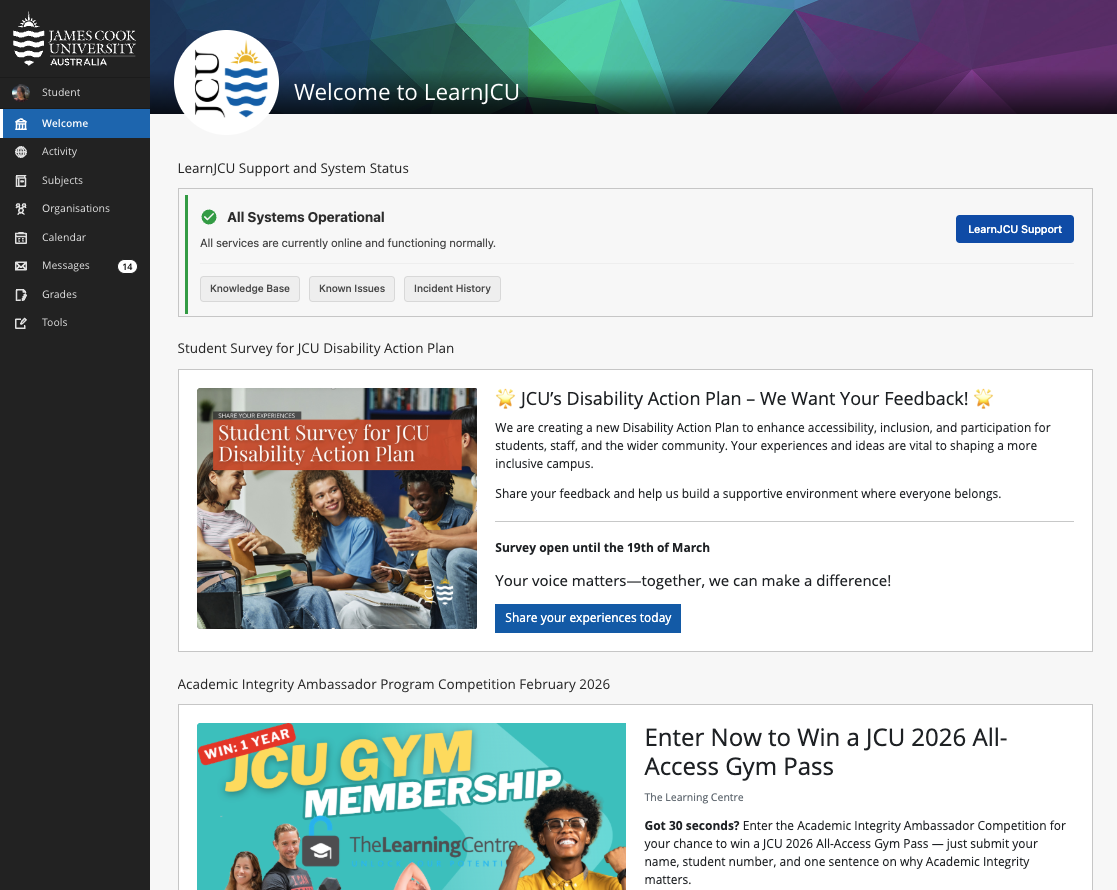Viewport: 1117px width, 890px height.
Task: Go to Activity in the sidebar
Action: pos(75,152)
